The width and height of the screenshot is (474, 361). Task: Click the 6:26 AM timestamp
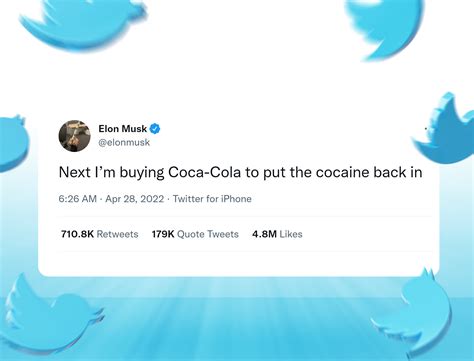coord(77,199)
